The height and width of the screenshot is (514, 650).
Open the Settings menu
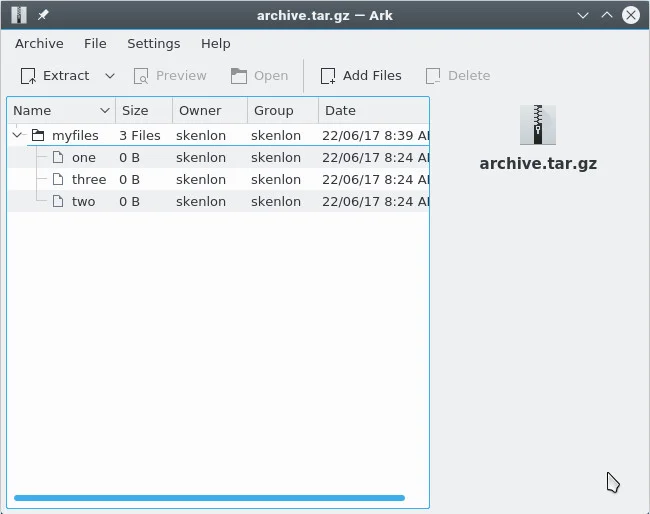tap(154, 44)
